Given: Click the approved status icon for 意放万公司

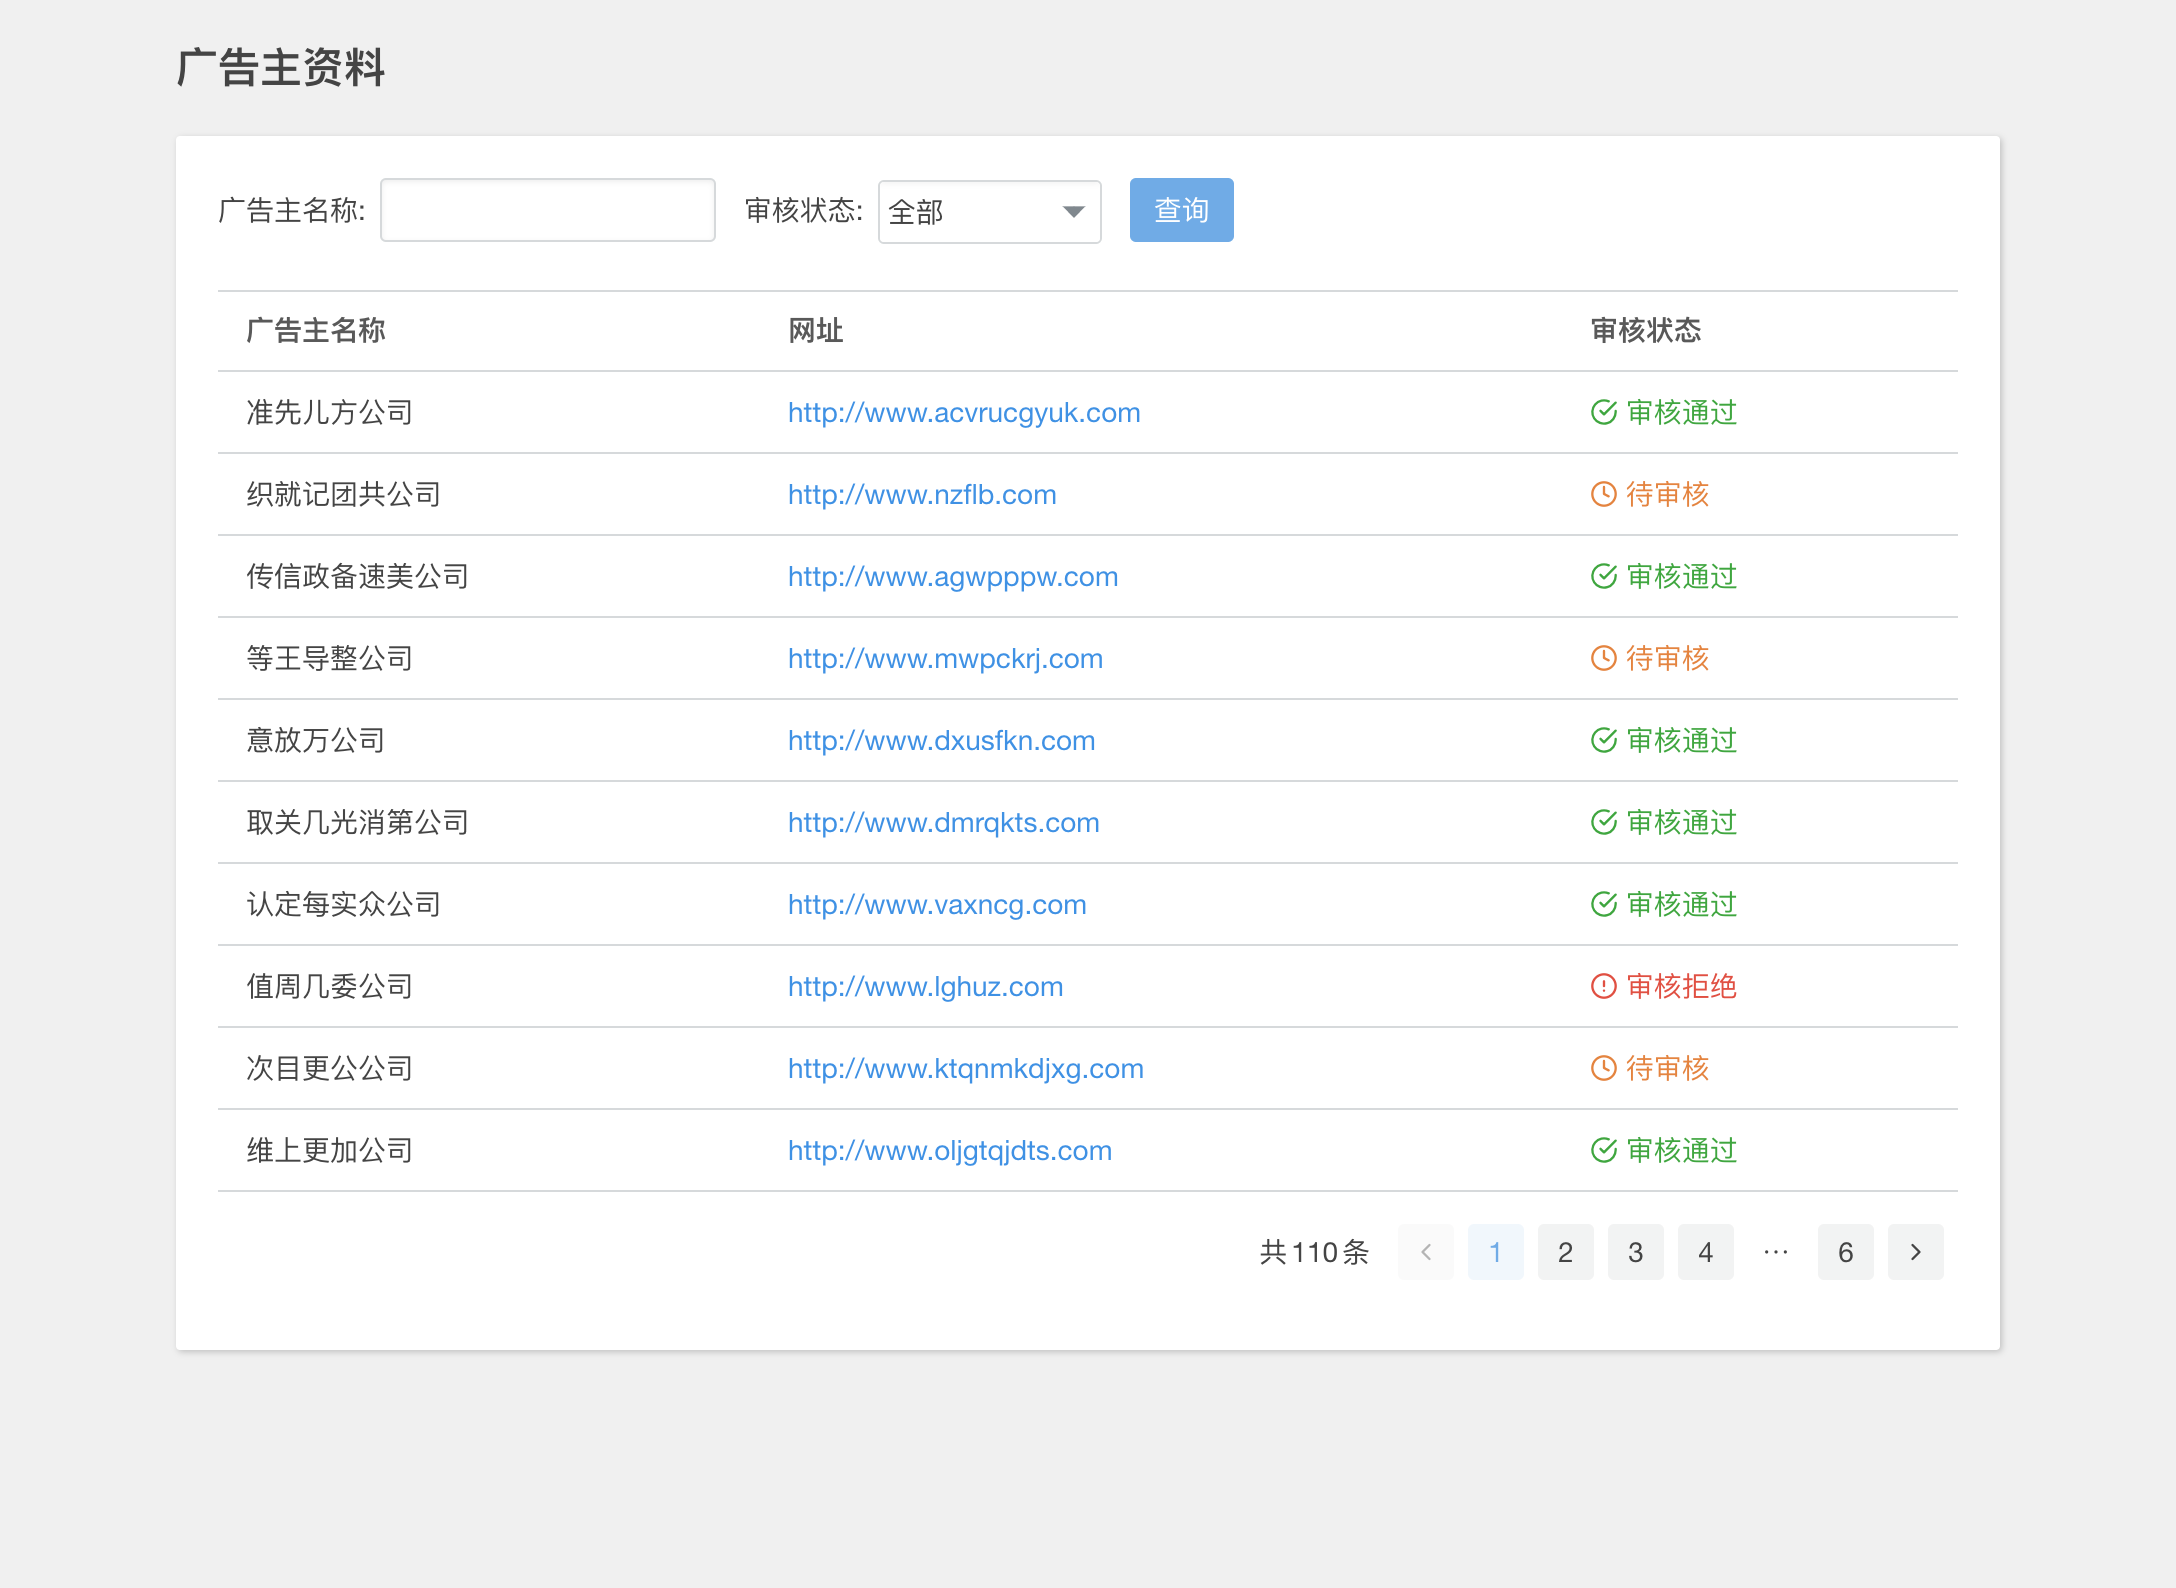Looking at the screenshot, I should pyautogui.click(x=1604, y=740).
